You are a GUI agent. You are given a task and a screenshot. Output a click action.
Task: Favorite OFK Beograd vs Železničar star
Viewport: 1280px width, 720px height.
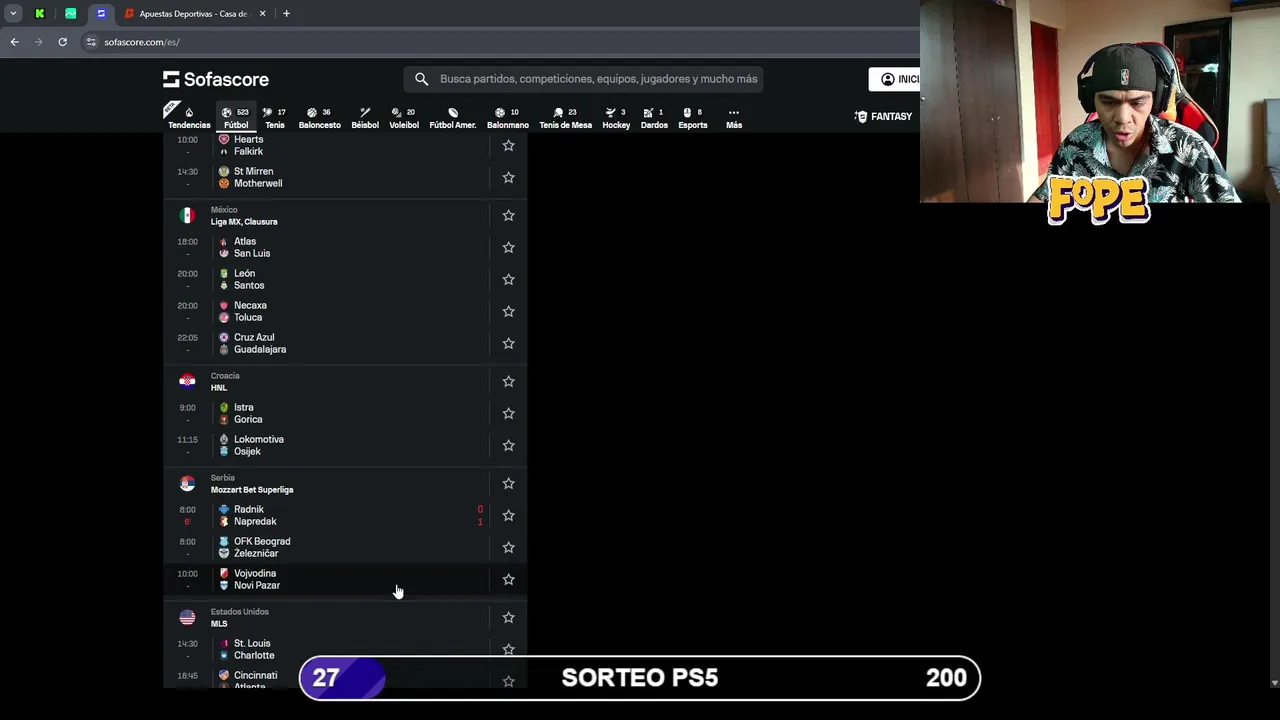tap(508, 548)
